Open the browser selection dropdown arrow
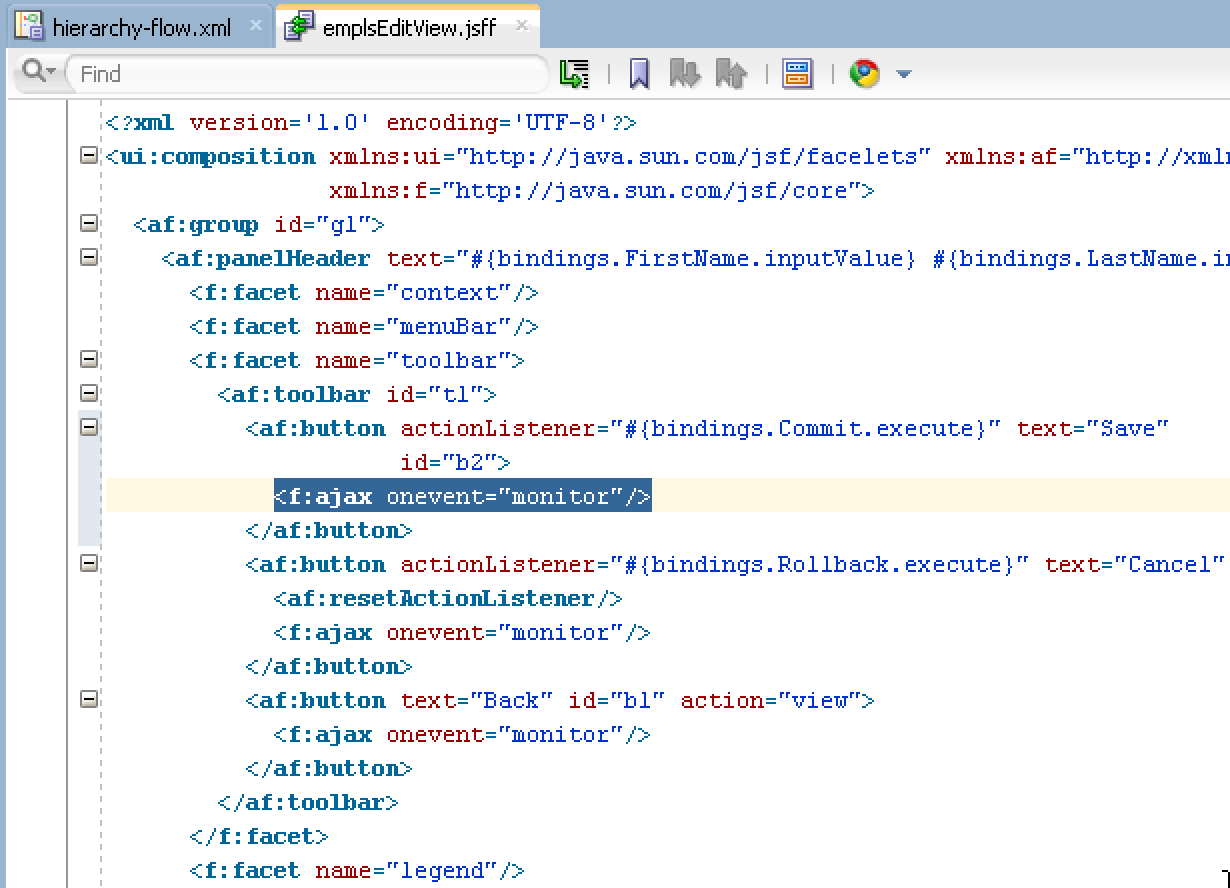This screenshot has height=888, width=1230. [x=904, y=74]
